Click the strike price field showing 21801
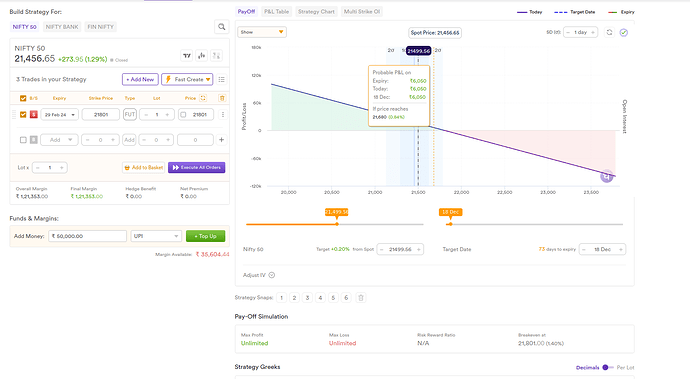The width and height of the screenshot is (690, 379). coord(101,114)
